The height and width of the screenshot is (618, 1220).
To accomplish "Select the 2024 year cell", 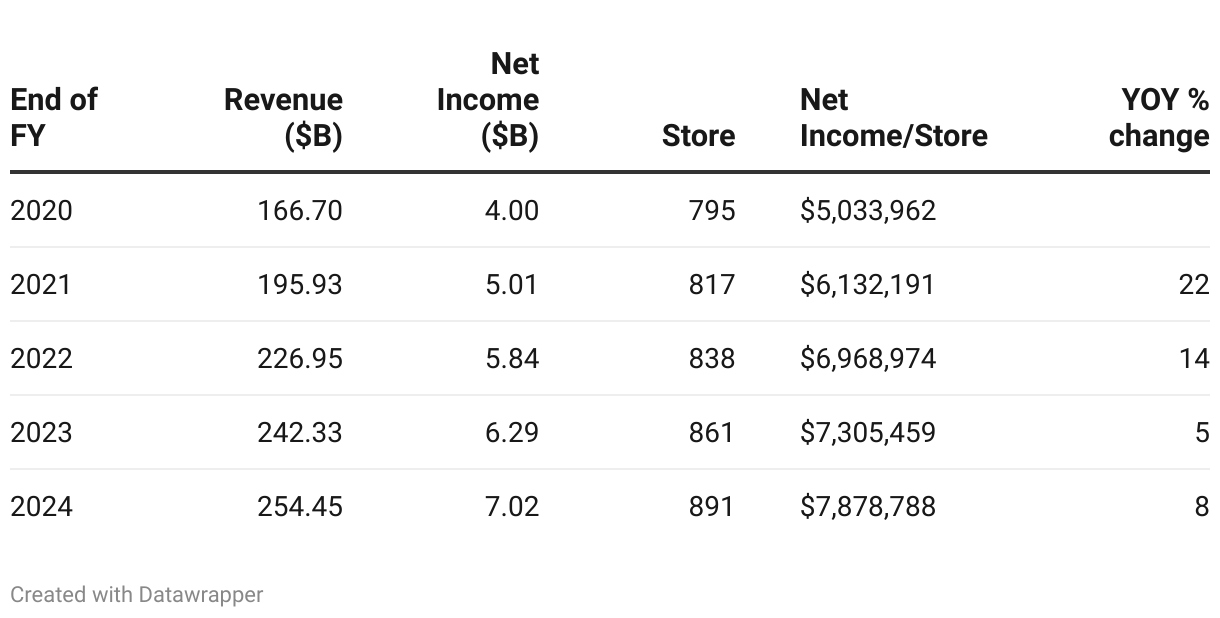I will (42, 506).
